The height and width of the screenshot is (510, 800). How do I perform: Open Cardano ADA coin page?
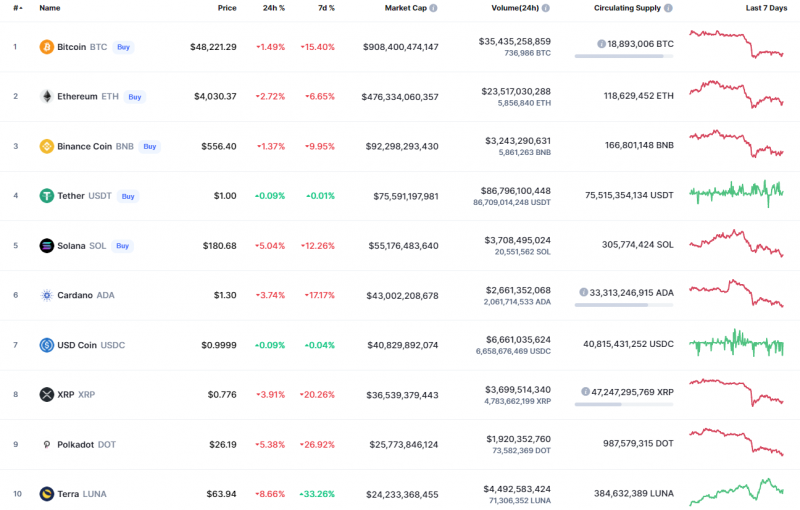point(86,295)
